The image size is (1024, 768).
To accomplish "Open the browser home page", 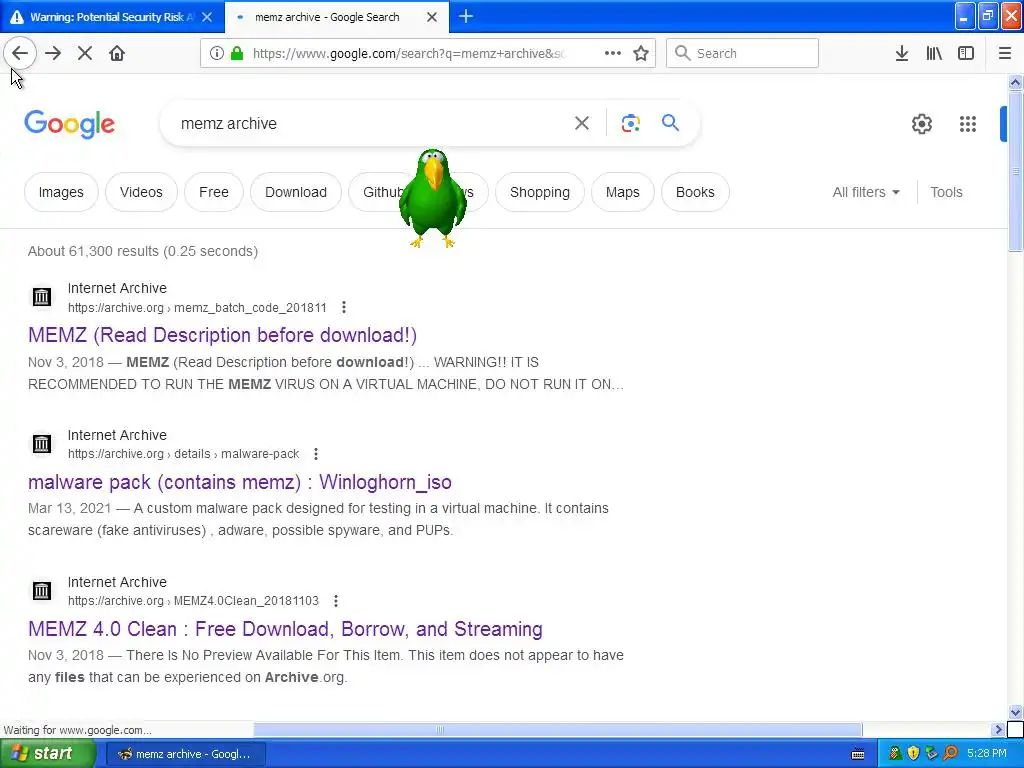I will pos(117,54).
